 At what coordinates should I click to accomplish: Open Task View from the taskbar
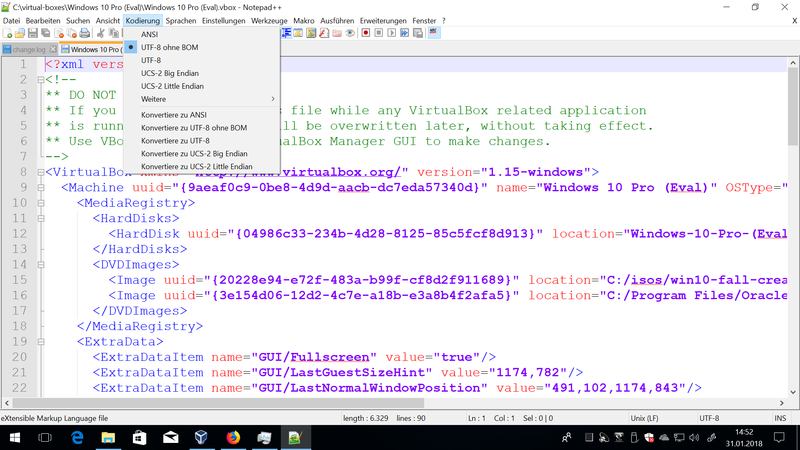pyautogui.click(x=45, y=438)
